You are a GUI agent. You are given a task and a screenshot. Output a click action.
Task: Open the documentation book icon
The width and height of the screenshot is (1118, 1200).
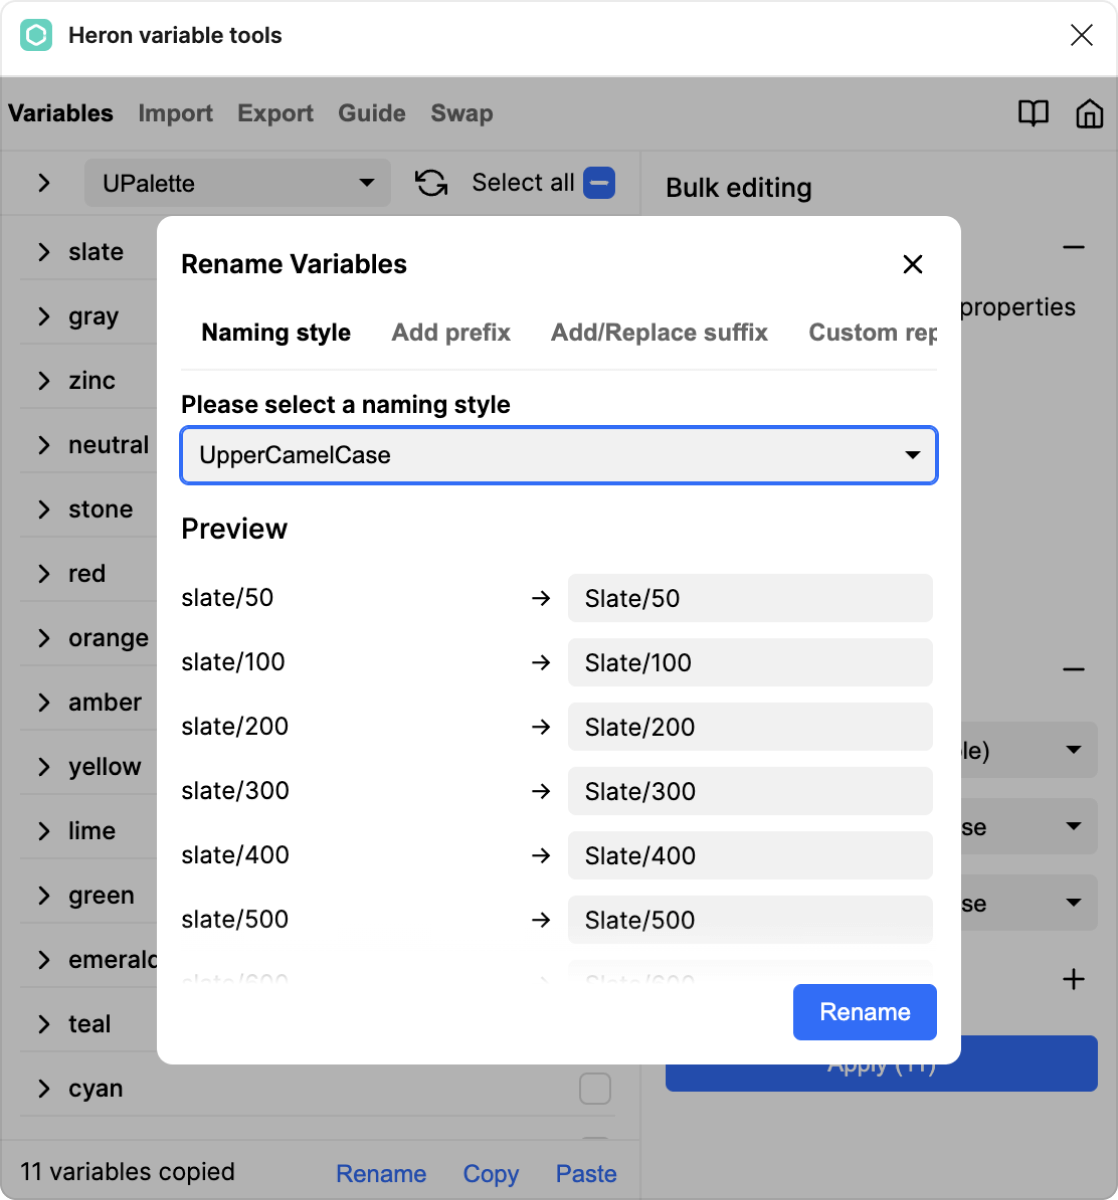click(1033, 113)
